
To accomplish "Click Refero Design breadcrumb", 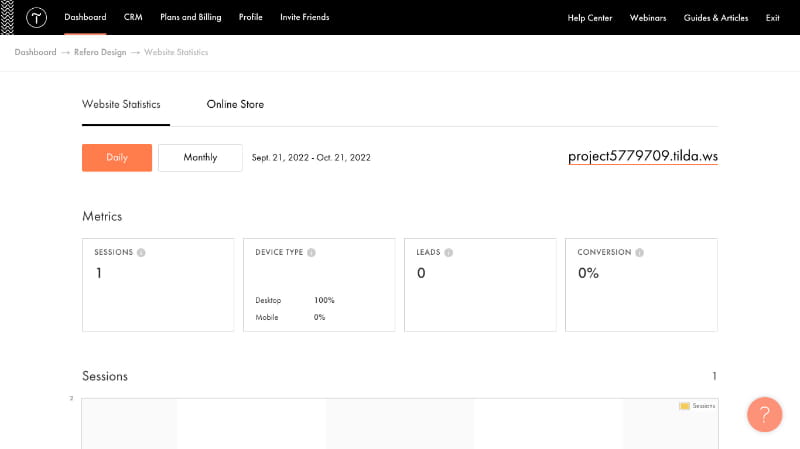I will (x=100, y=52).
